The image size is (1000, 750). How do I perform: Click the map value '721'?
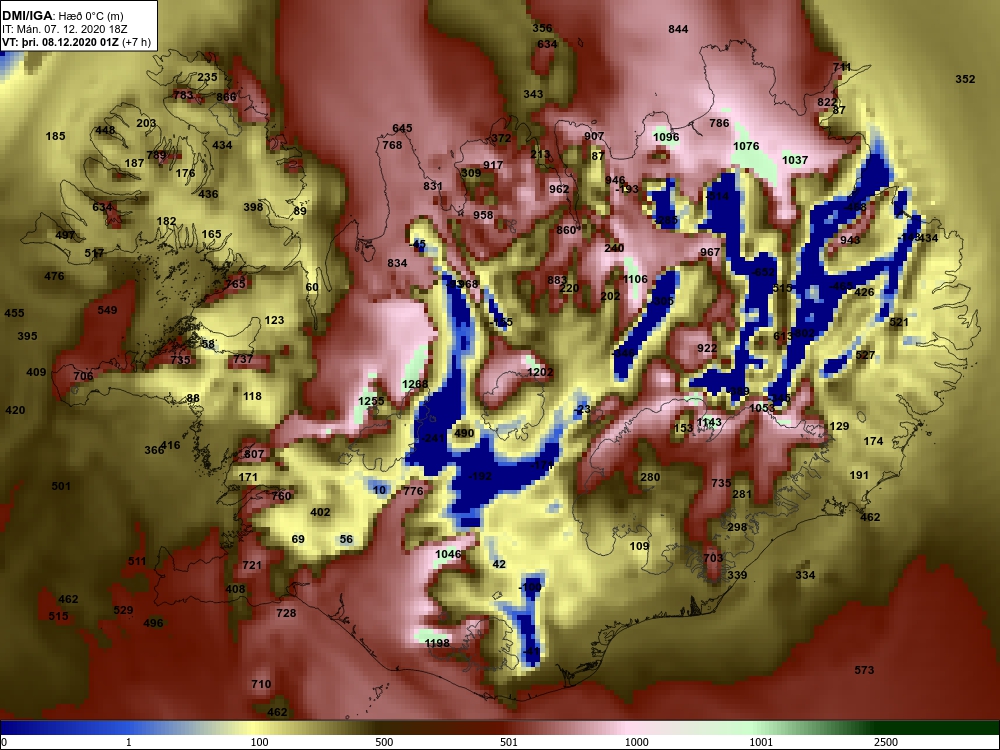(x=252, y=565)
